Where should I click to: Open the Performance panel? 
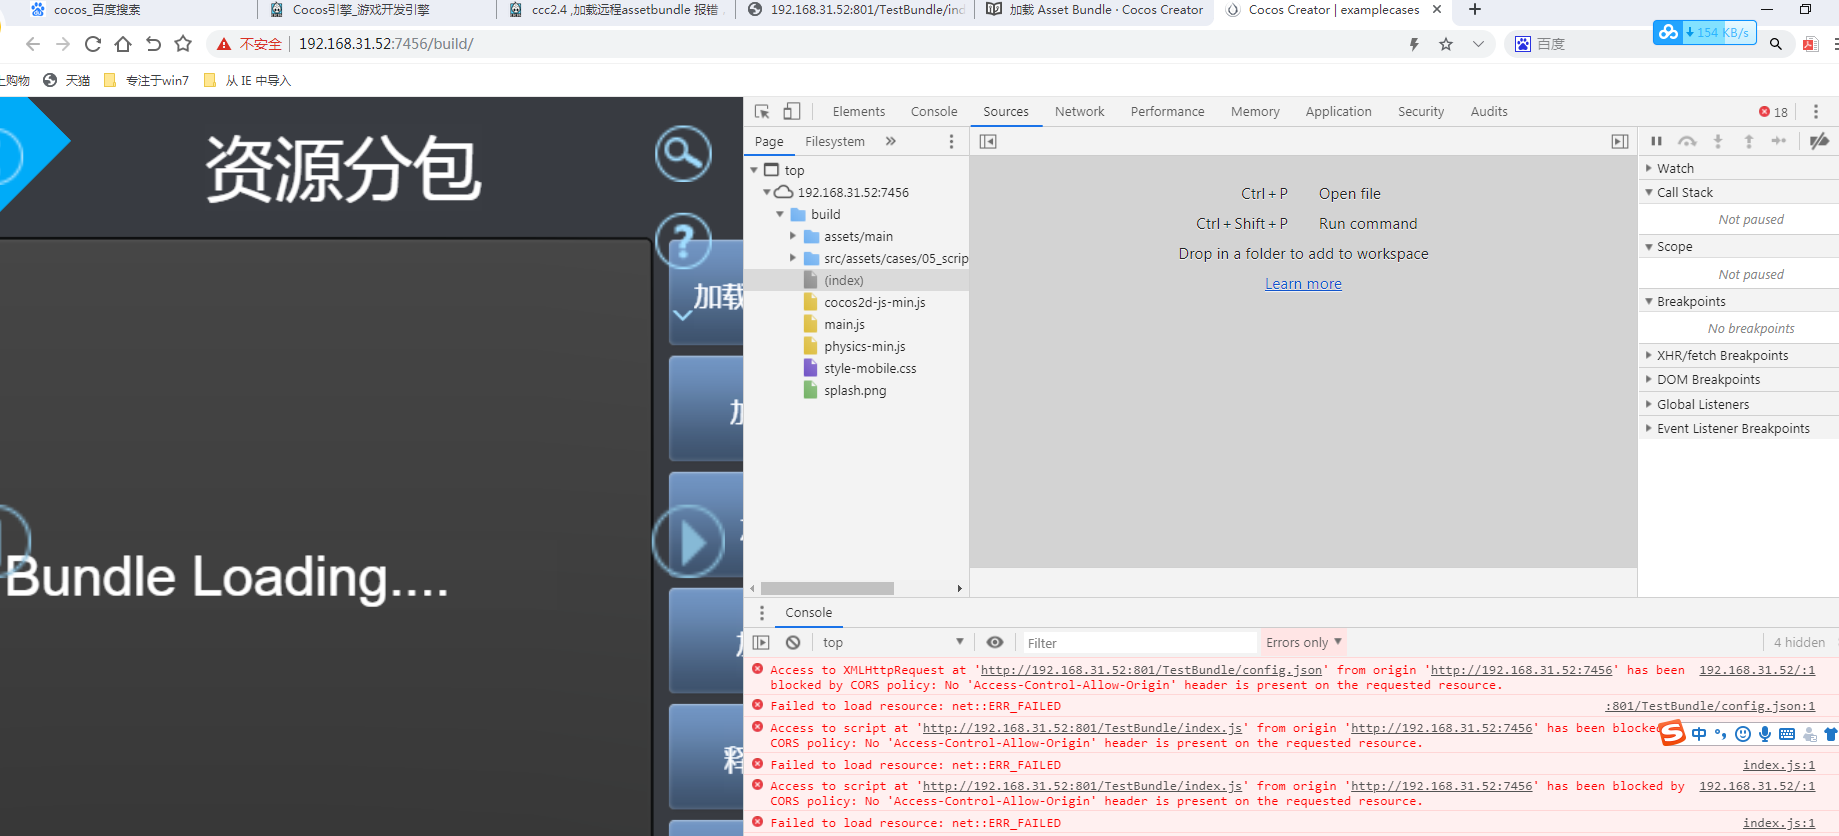1168,112
